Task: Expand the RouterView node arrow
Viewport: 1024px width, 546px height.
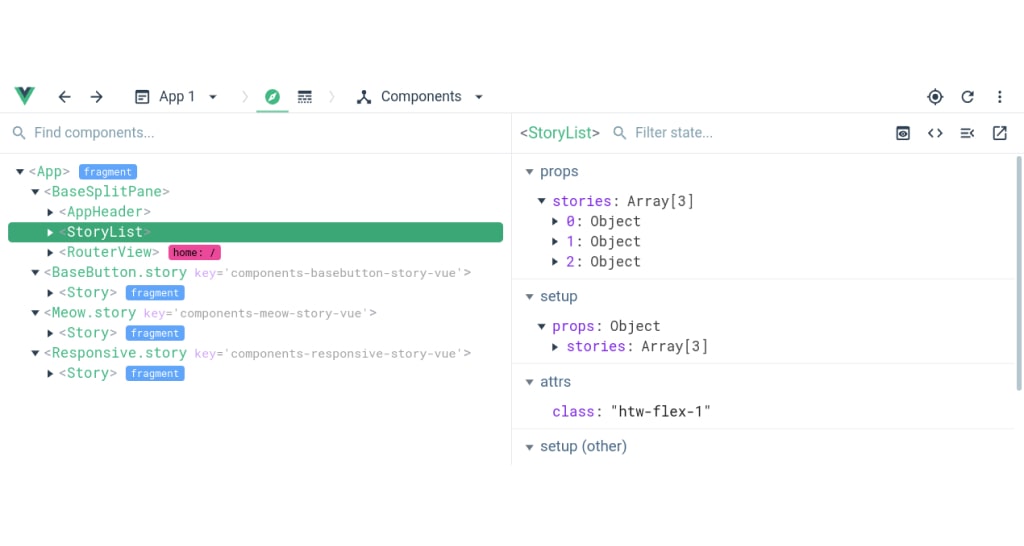Action: pyautogui.click(x=50, y=253)
